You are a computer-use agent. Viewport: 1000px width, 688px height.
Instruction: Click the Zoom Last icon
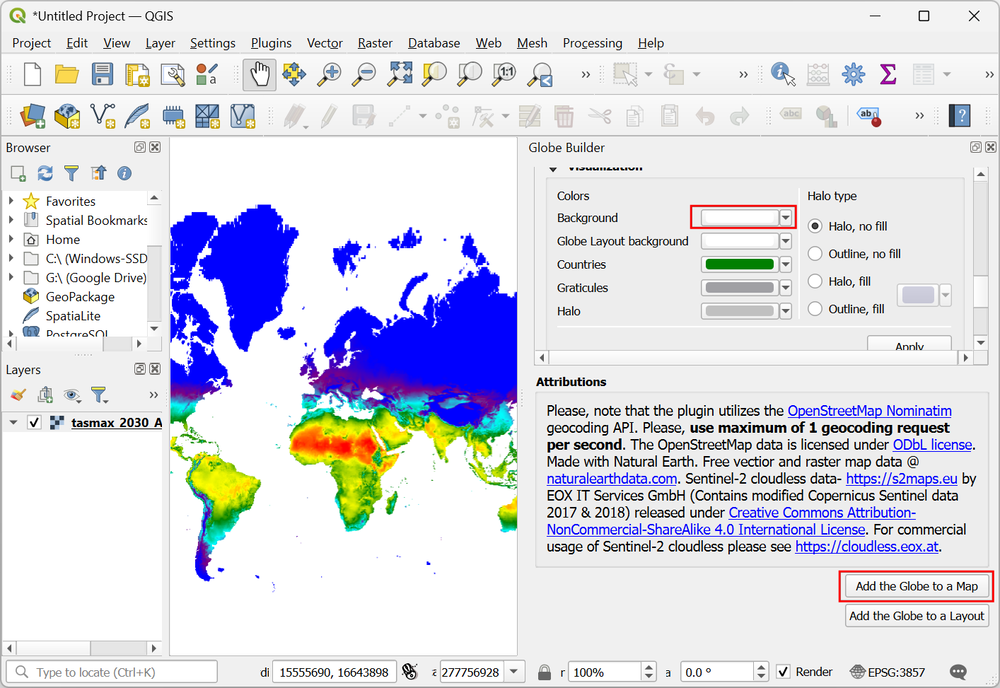coord(540,75)
